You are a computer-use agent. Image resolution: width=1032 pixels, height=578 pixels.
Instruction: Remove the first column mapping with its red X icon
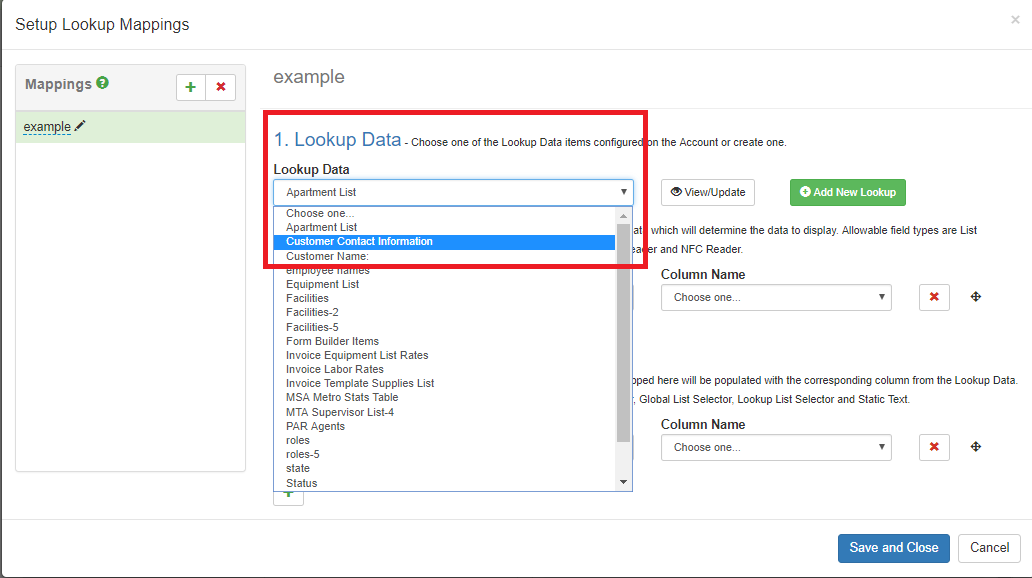(934, 297)
